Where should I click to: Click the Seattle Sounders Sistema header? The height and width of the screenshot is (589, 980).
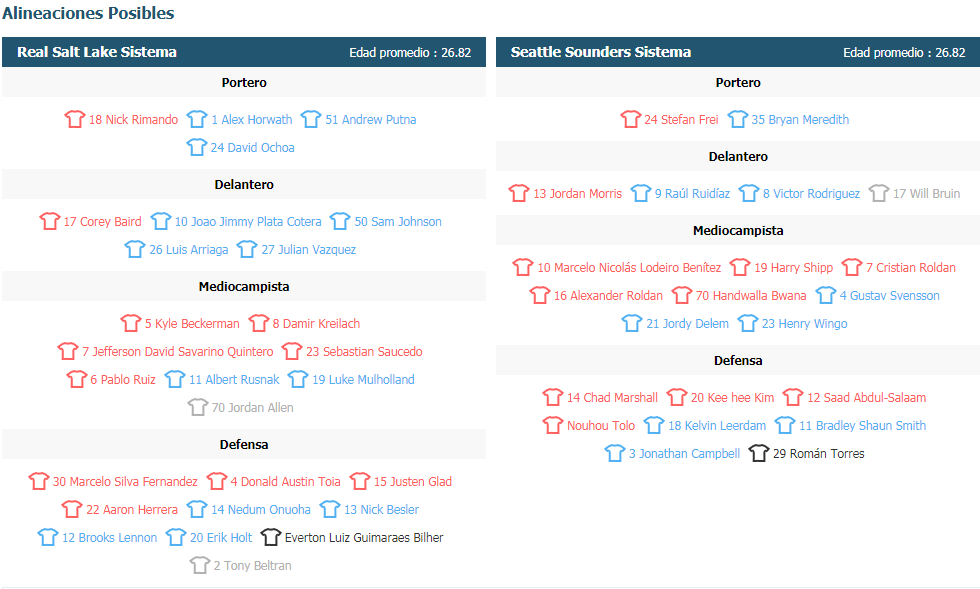(x=601, y=52)
